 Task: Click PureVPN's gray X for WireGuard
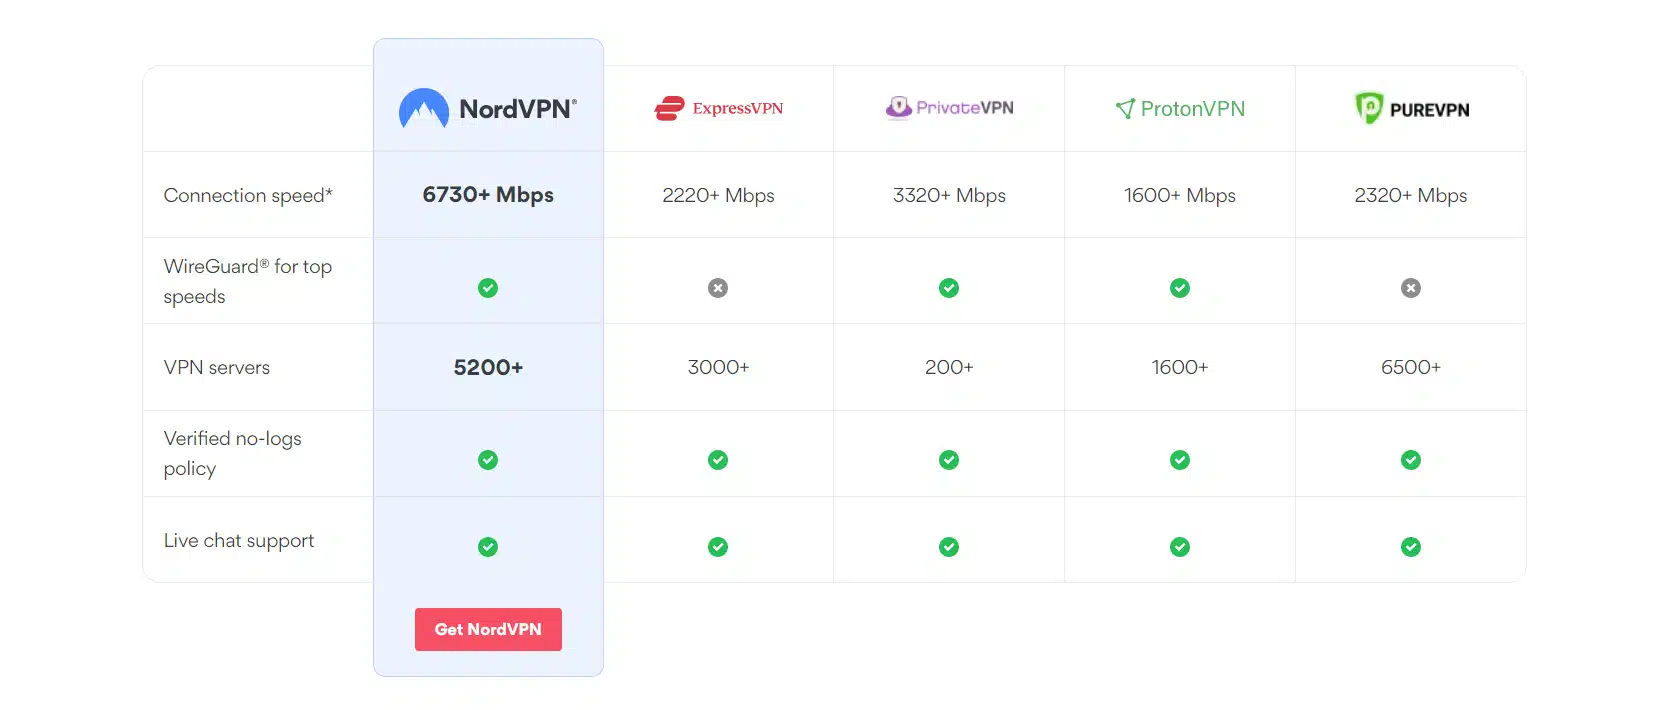coord(1411,288)
